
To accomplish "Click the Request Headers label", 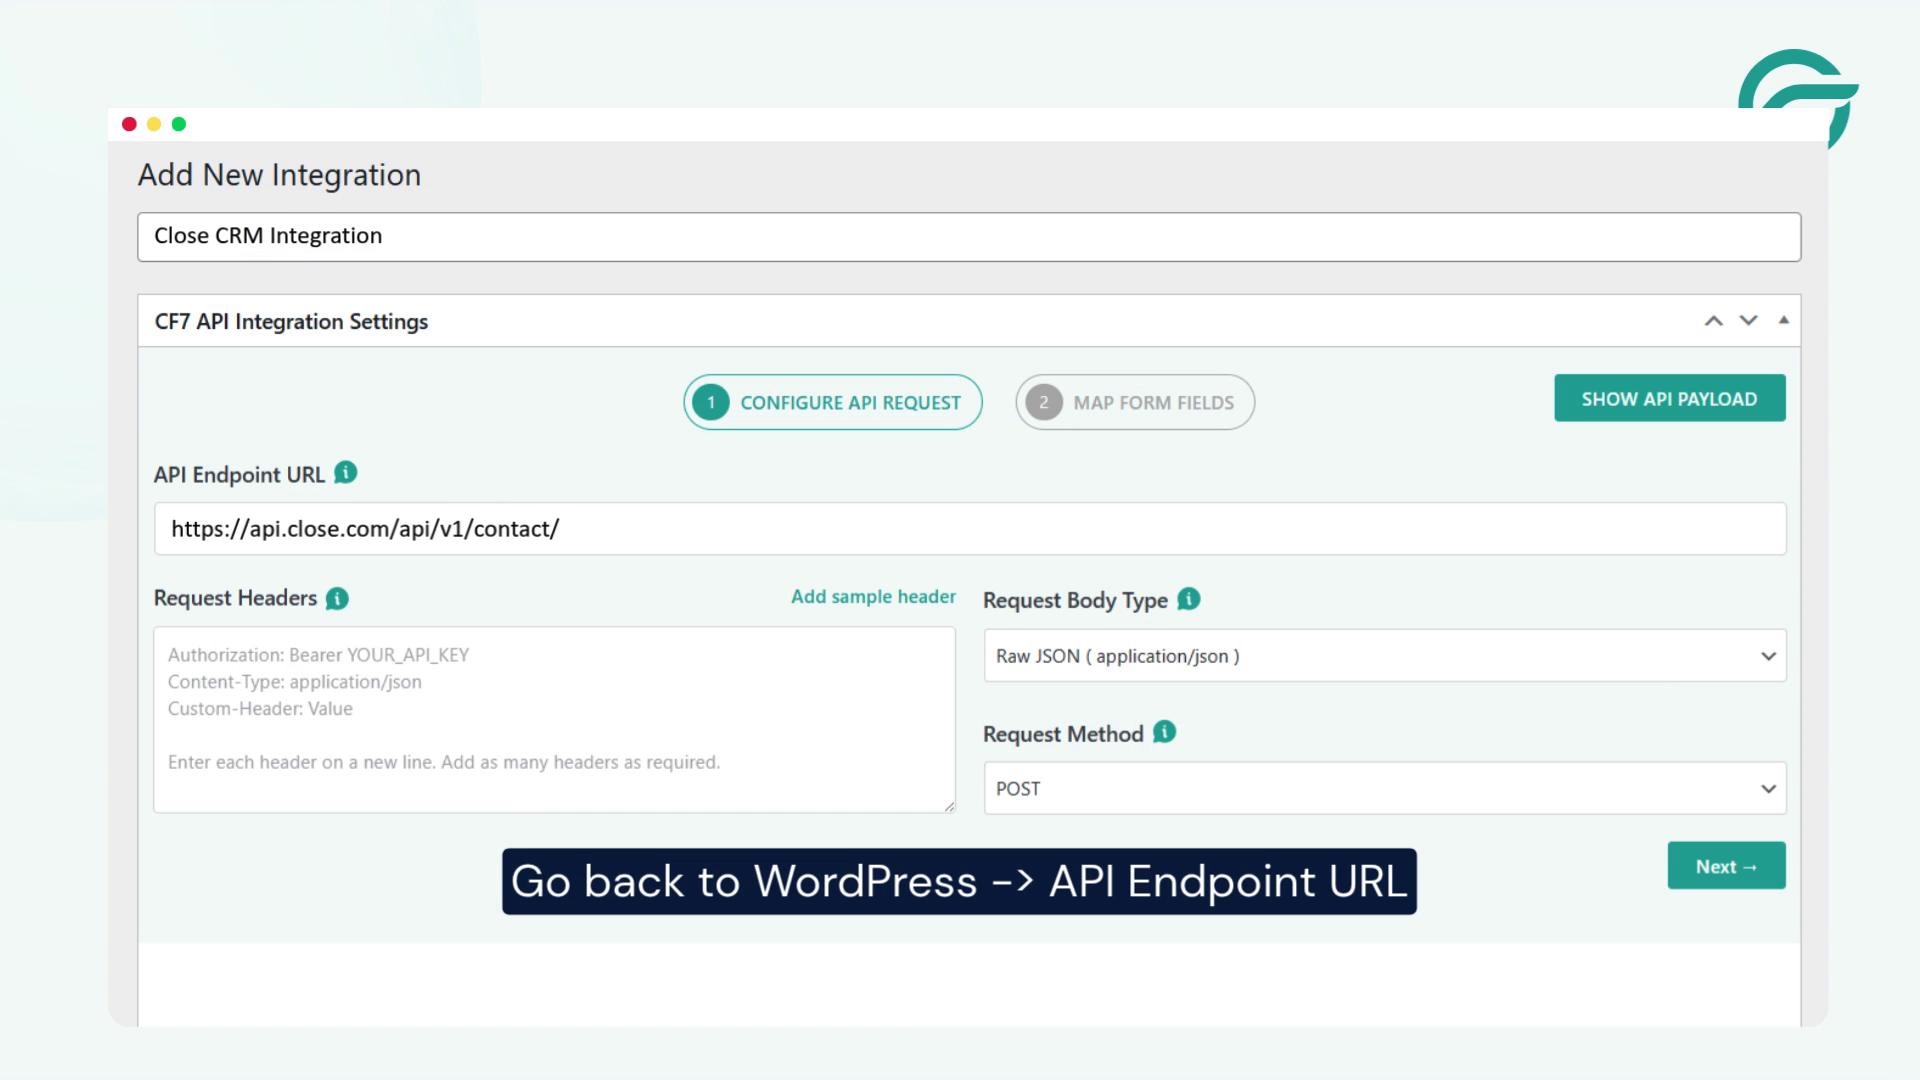I will [x=235, y=598].
